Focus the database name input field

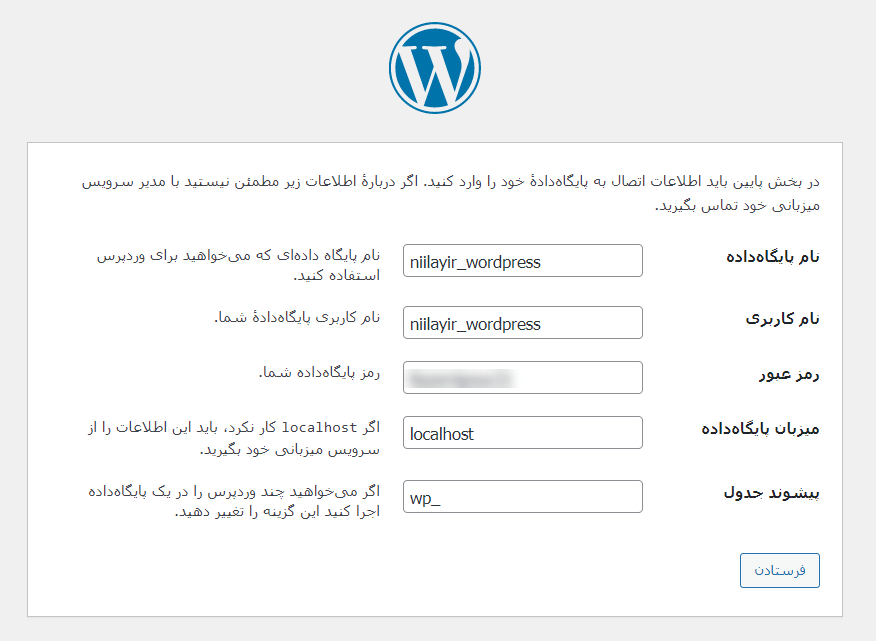click(522, 260)
